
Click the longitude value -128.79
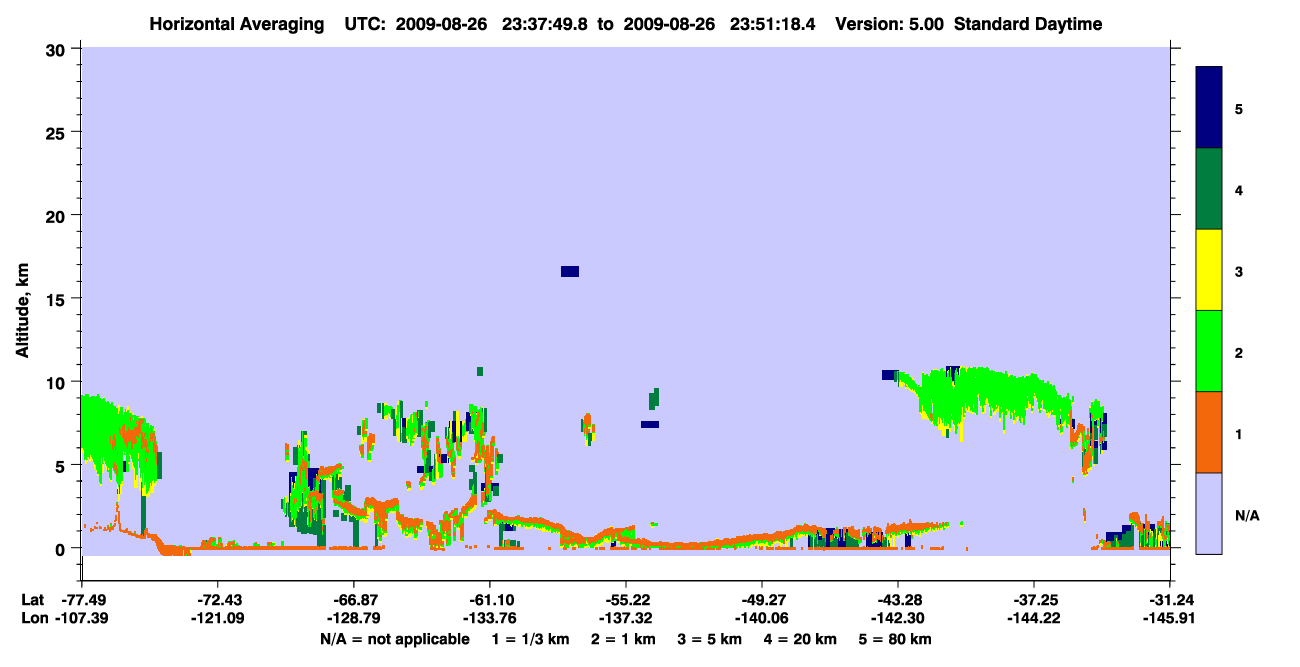[x=354, y=618]
